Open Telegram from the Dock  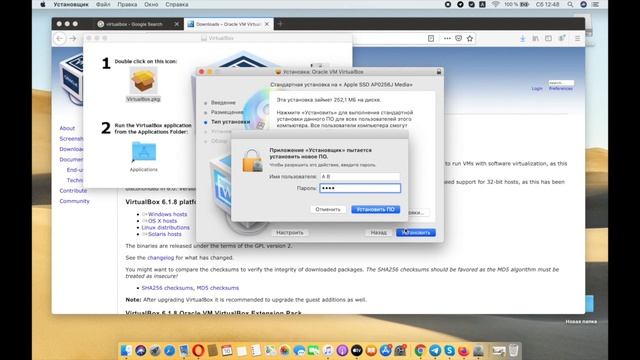tap(435, 350)
